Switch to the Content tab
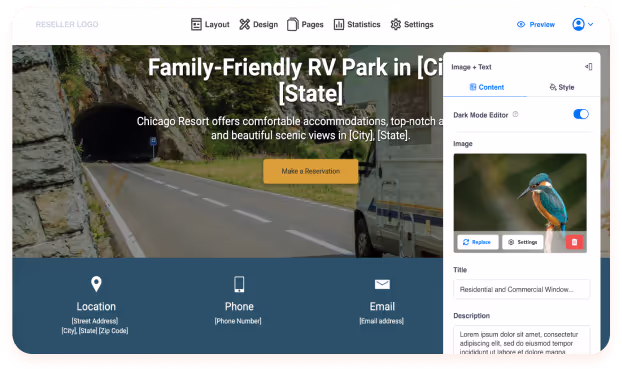622x372 pixels. tap(486, 87)
